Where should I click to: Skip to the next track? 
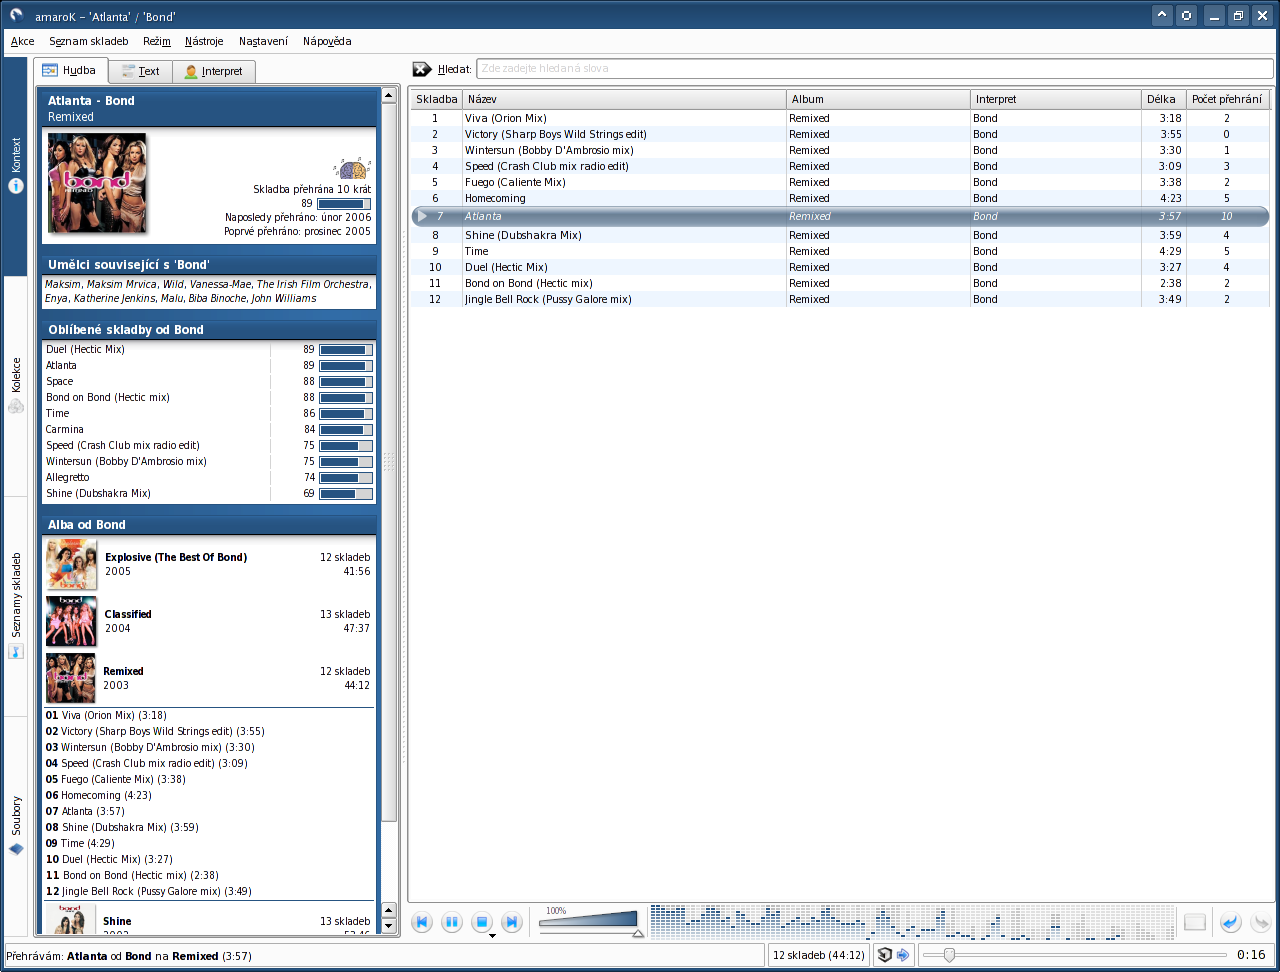(511, 922)
